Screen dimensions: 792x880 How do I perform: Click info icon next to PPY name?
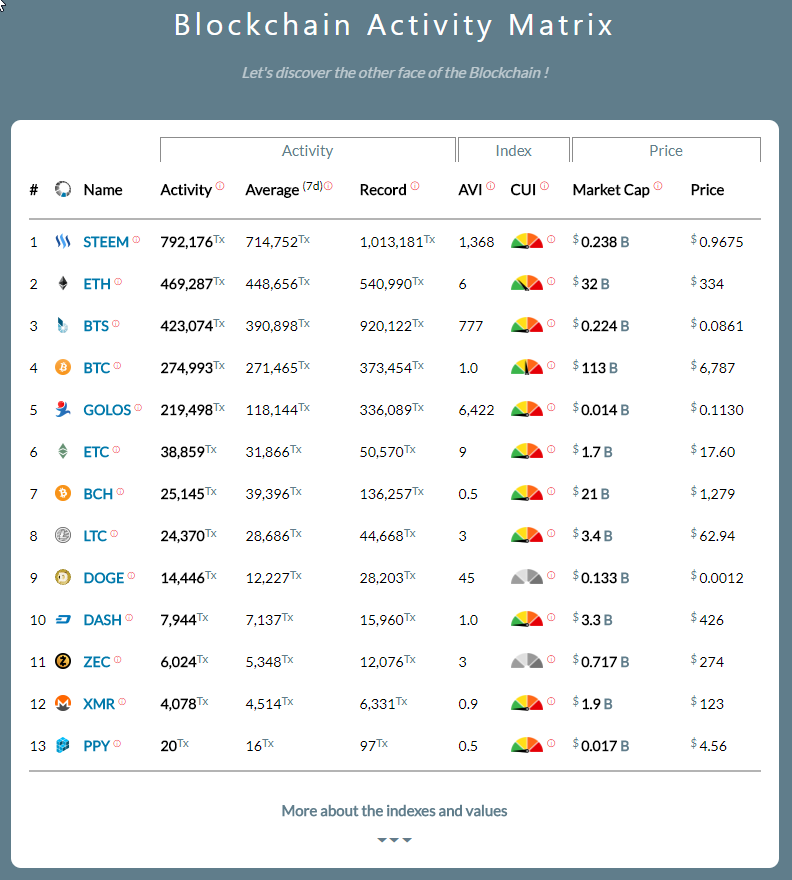(117, 744)
